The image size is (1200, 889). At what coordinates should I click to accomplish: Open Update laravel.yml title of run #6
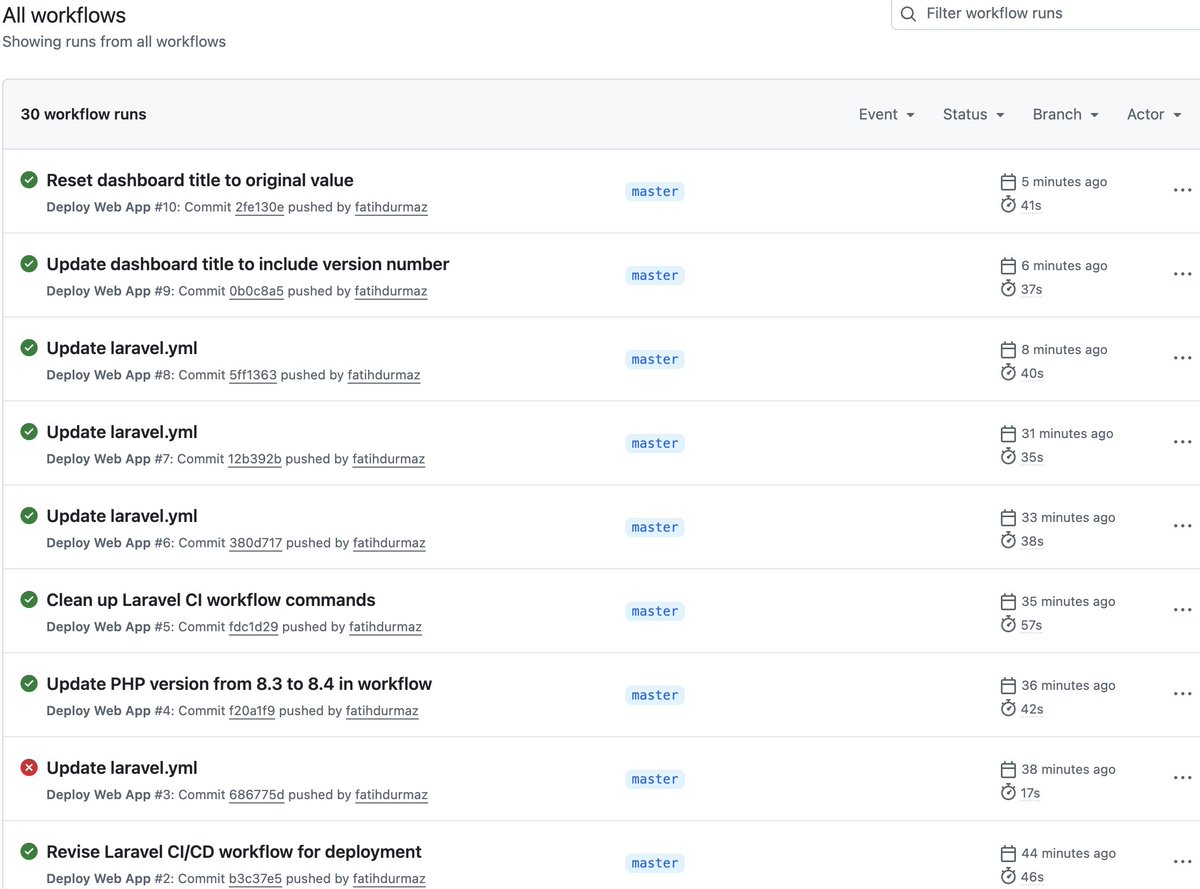(x=122, y=516)
